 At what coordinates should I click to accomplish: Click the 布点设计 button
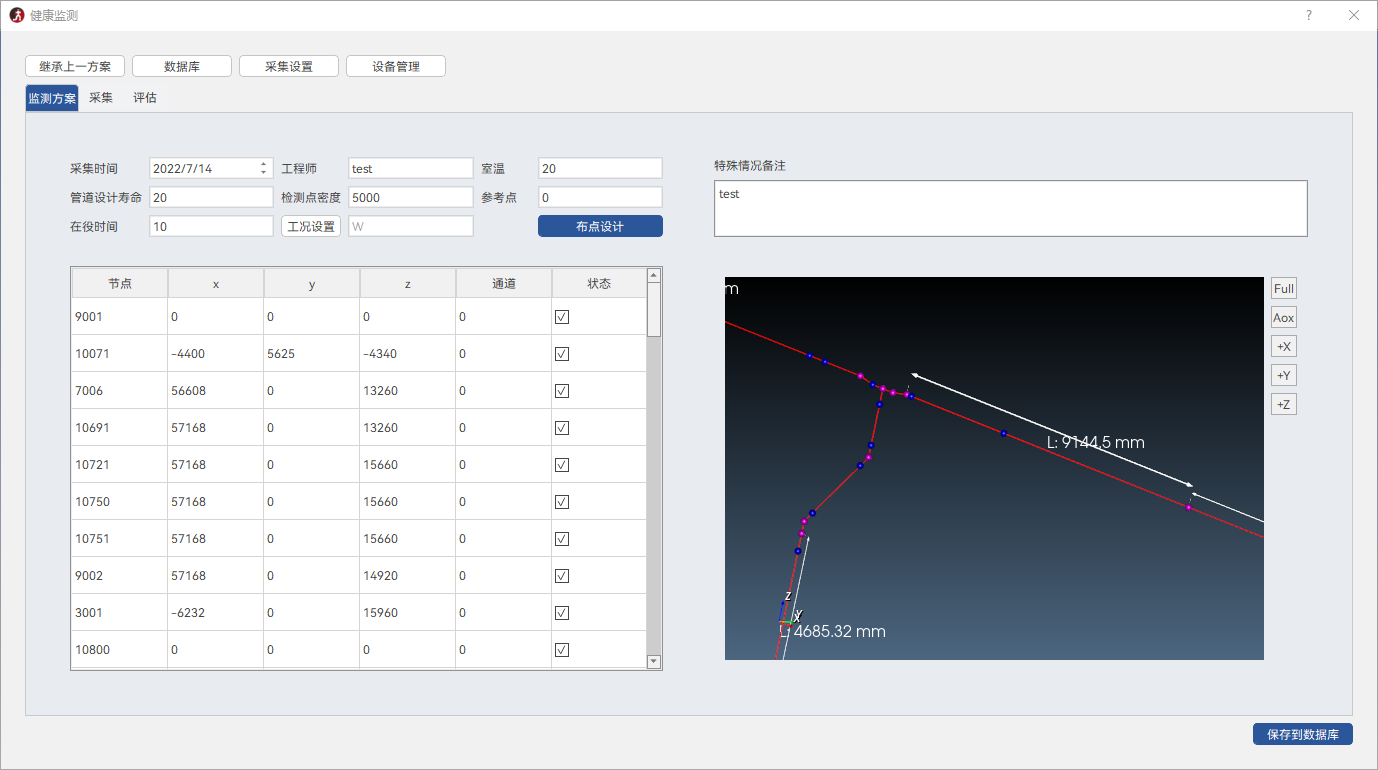600,226
